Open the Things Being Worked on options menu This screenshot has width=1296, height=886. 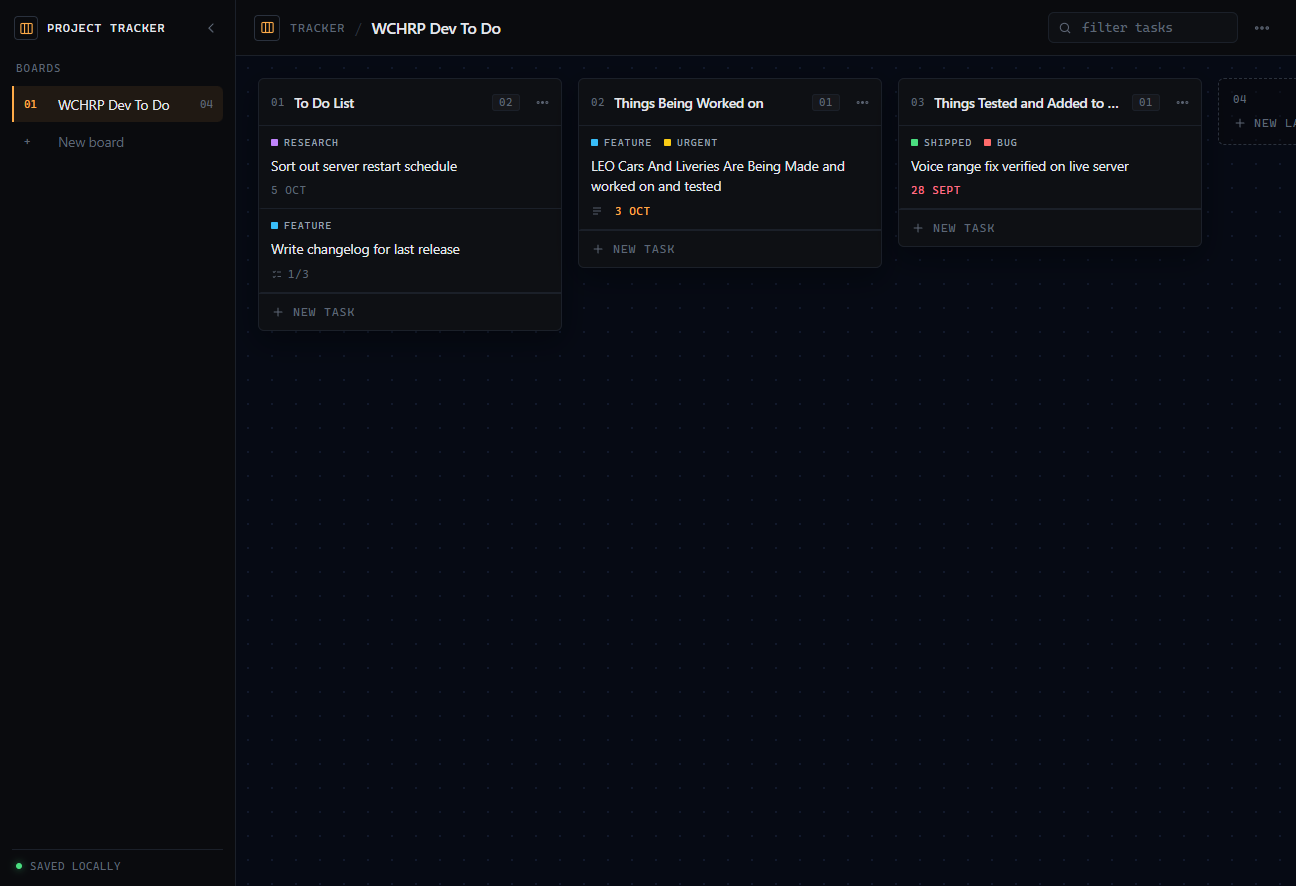[x=862, y=102]
